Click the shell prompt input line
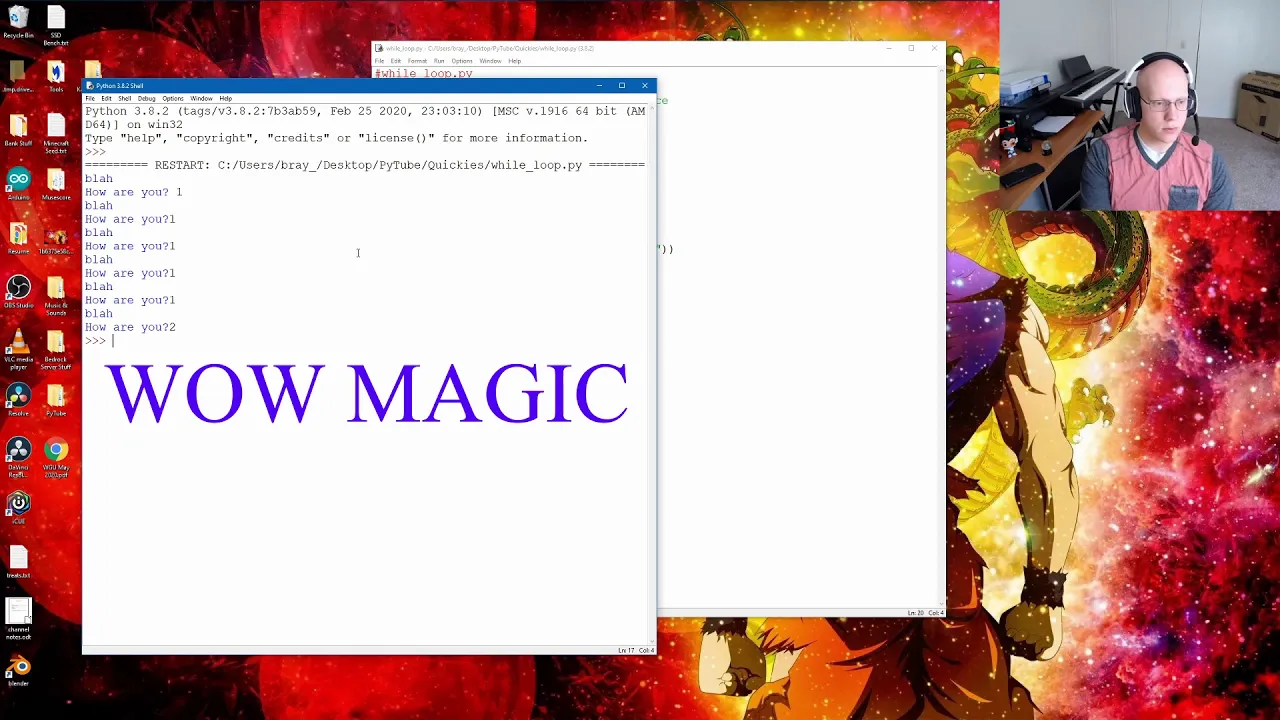 368,341
